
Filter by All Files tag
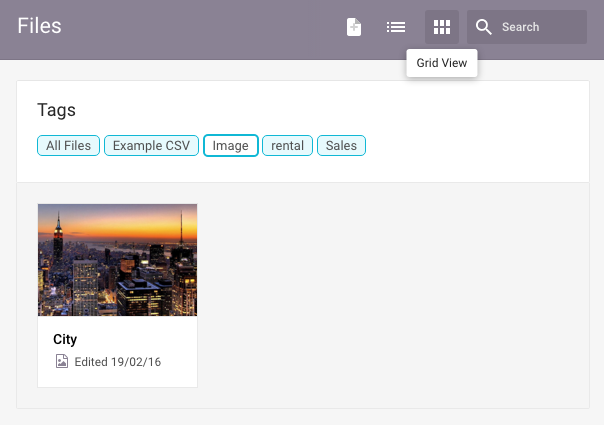[69, 146]
